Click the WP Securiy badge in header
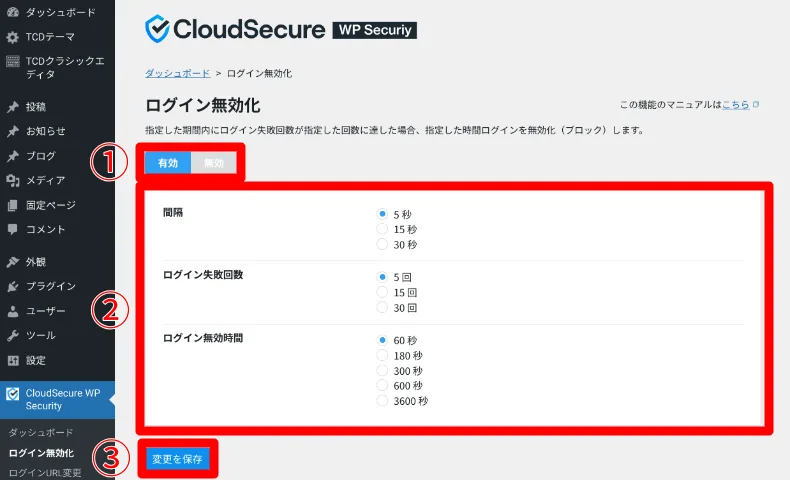The image size is (790, 480). (x=375, y=30)
